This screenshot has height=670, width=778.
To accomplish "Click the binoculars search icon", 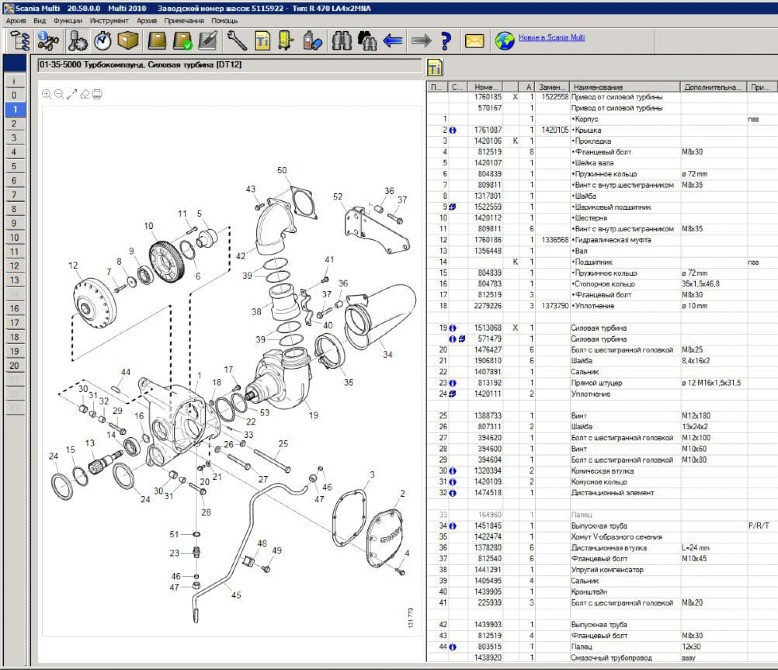I will pyautogui.click(x=339, y=41).
